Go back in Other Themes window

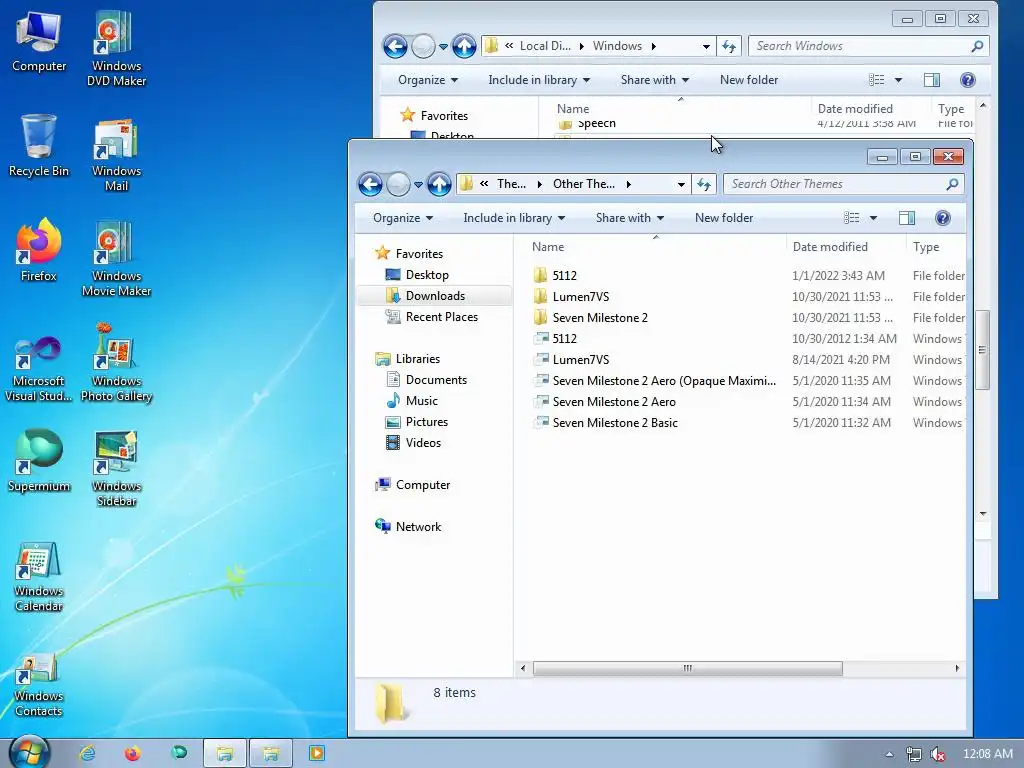click(x=370, y=185)
